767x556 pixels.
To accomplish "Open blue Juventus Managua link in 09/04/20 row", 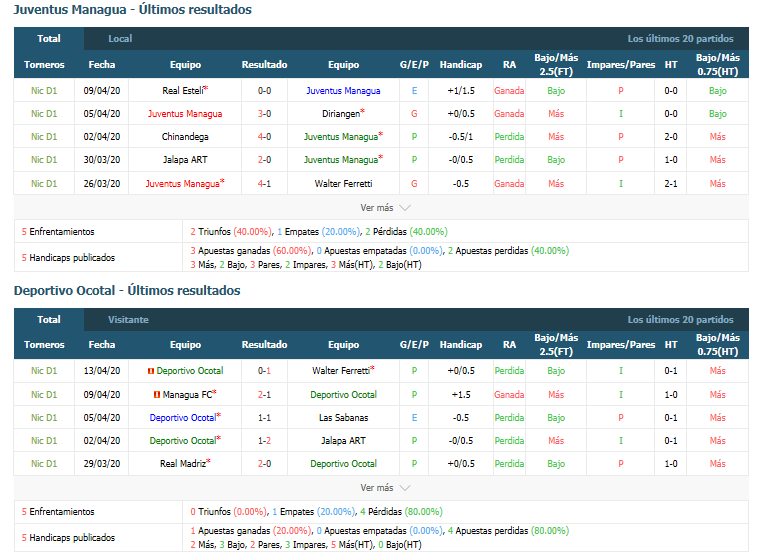I will click(x=343, y=90).
